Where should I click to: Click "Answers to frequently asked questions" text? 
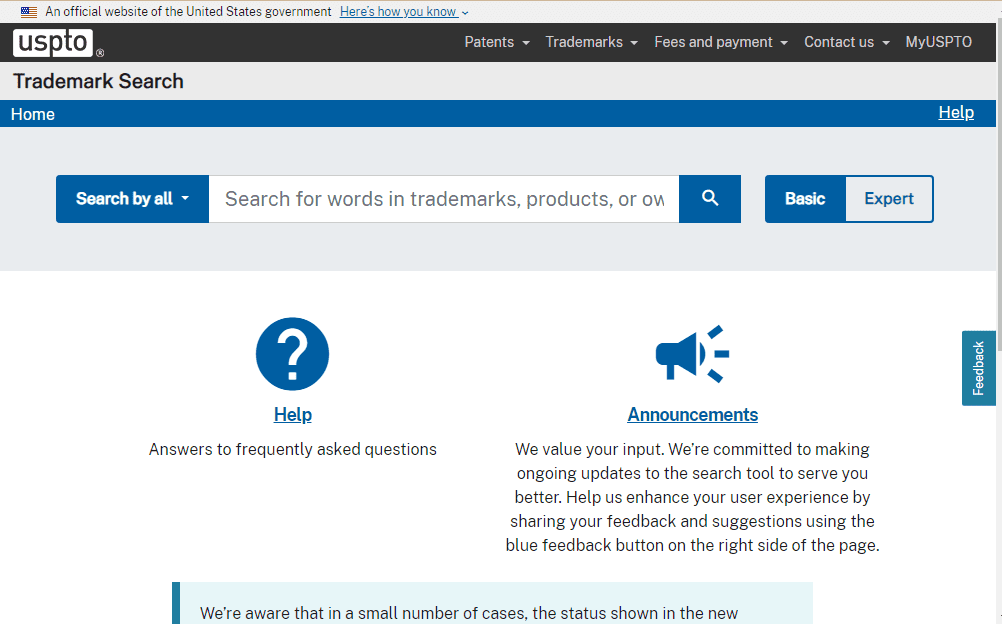[x=293, y=449]
